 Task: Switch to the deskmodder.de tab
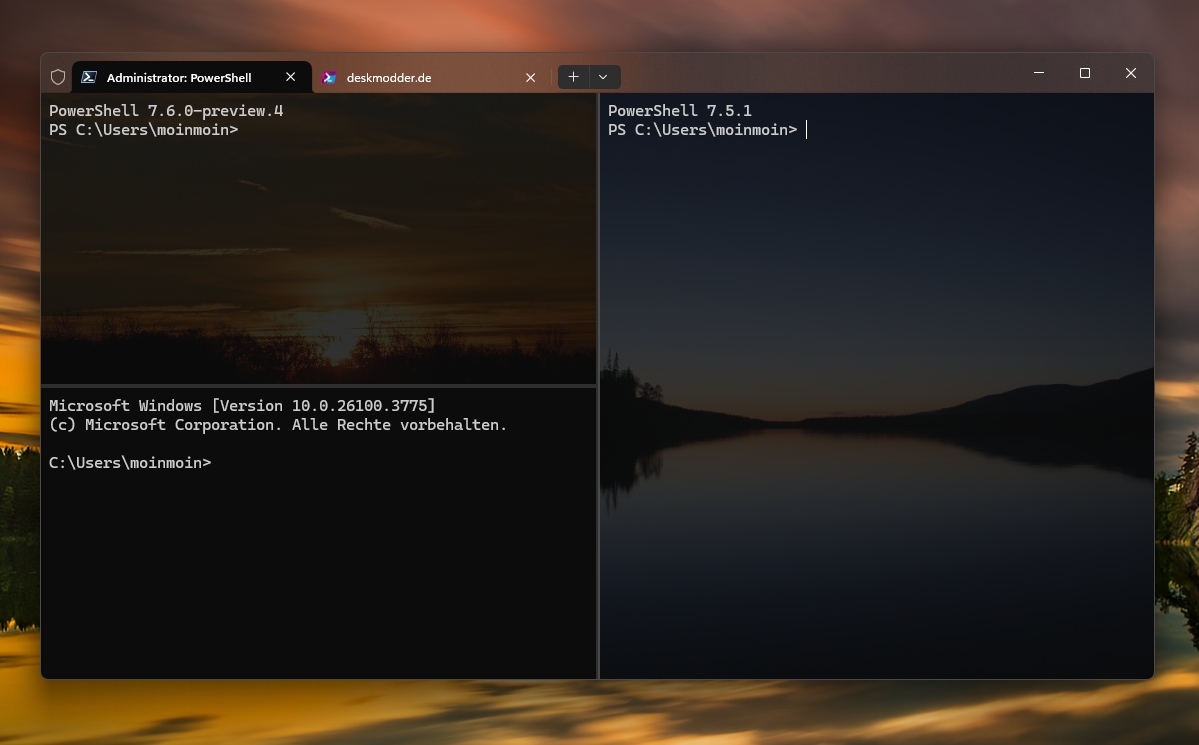pyautogui.click(x=431, y=77)
